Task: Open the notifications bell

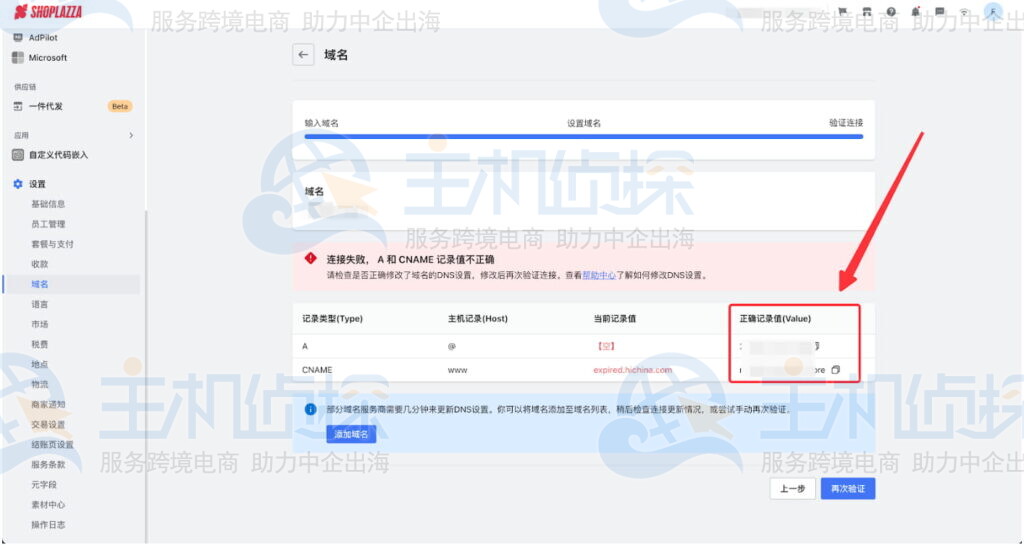Action: click(x=916, y=12)
